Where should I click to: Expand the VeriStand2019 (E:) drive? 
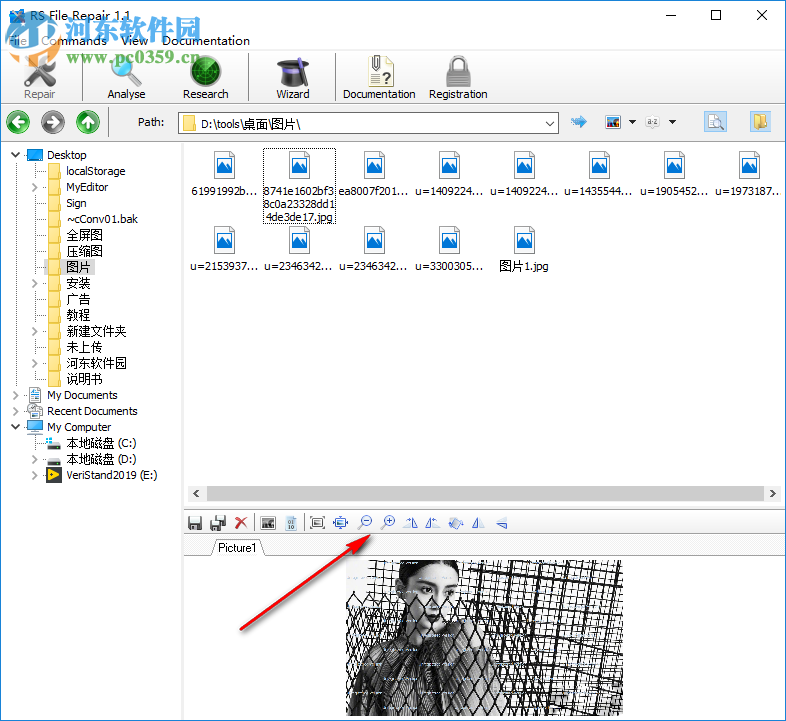tap(34, 475)
